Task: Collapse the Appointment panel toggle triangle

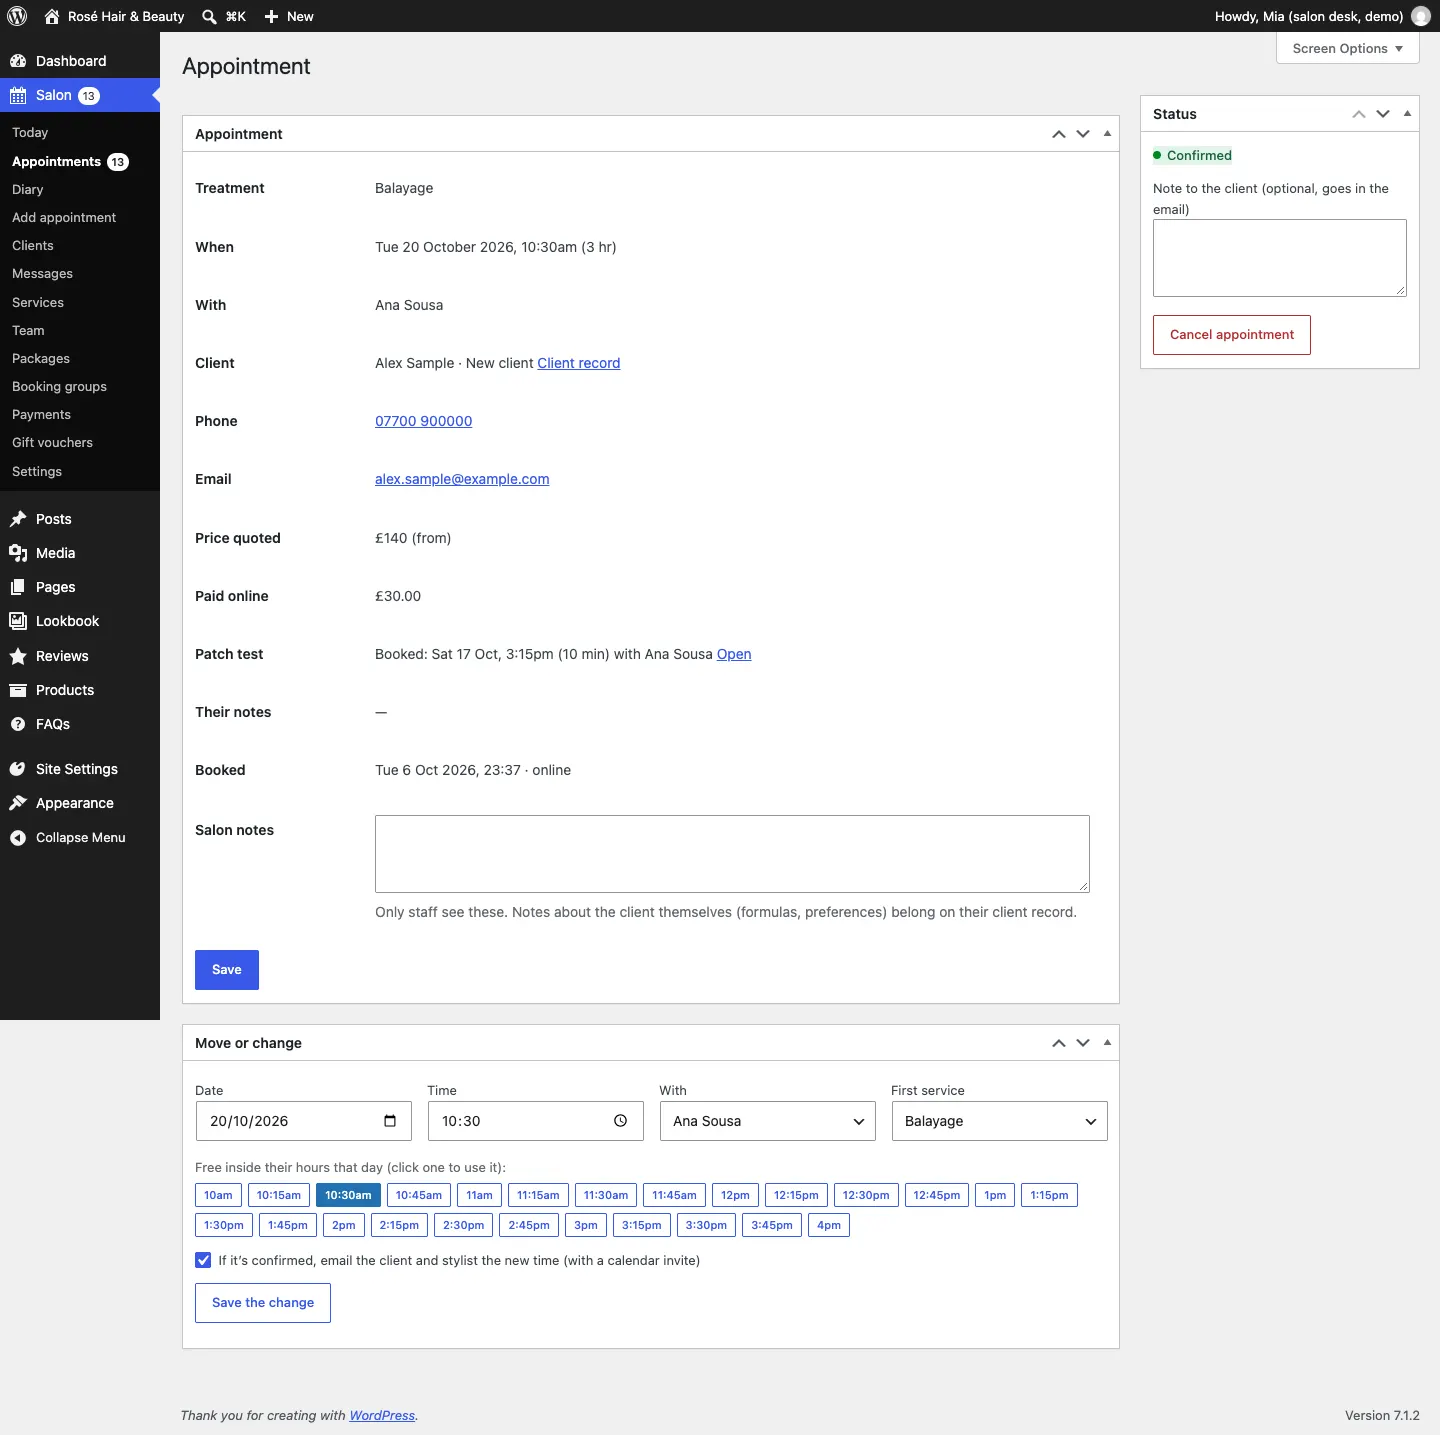Action: tap(1107, 133)
